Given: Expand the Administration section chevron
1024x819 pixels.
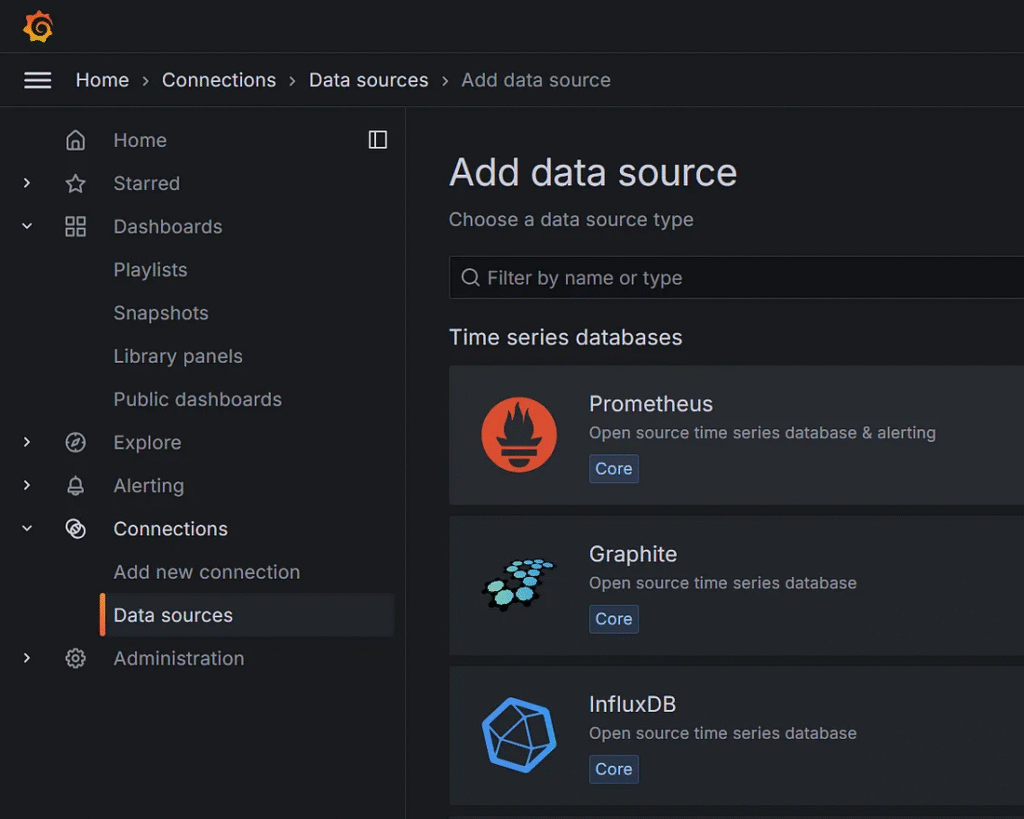Looking at the screenshot, I should tap(27, 657).
